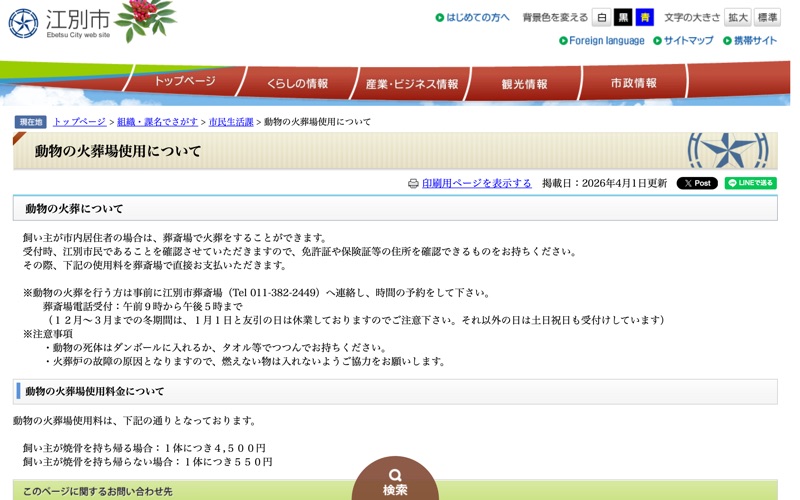The image size is (800, 500).
Task: Select blue 青 background color
Action: (x=644, y=18)
